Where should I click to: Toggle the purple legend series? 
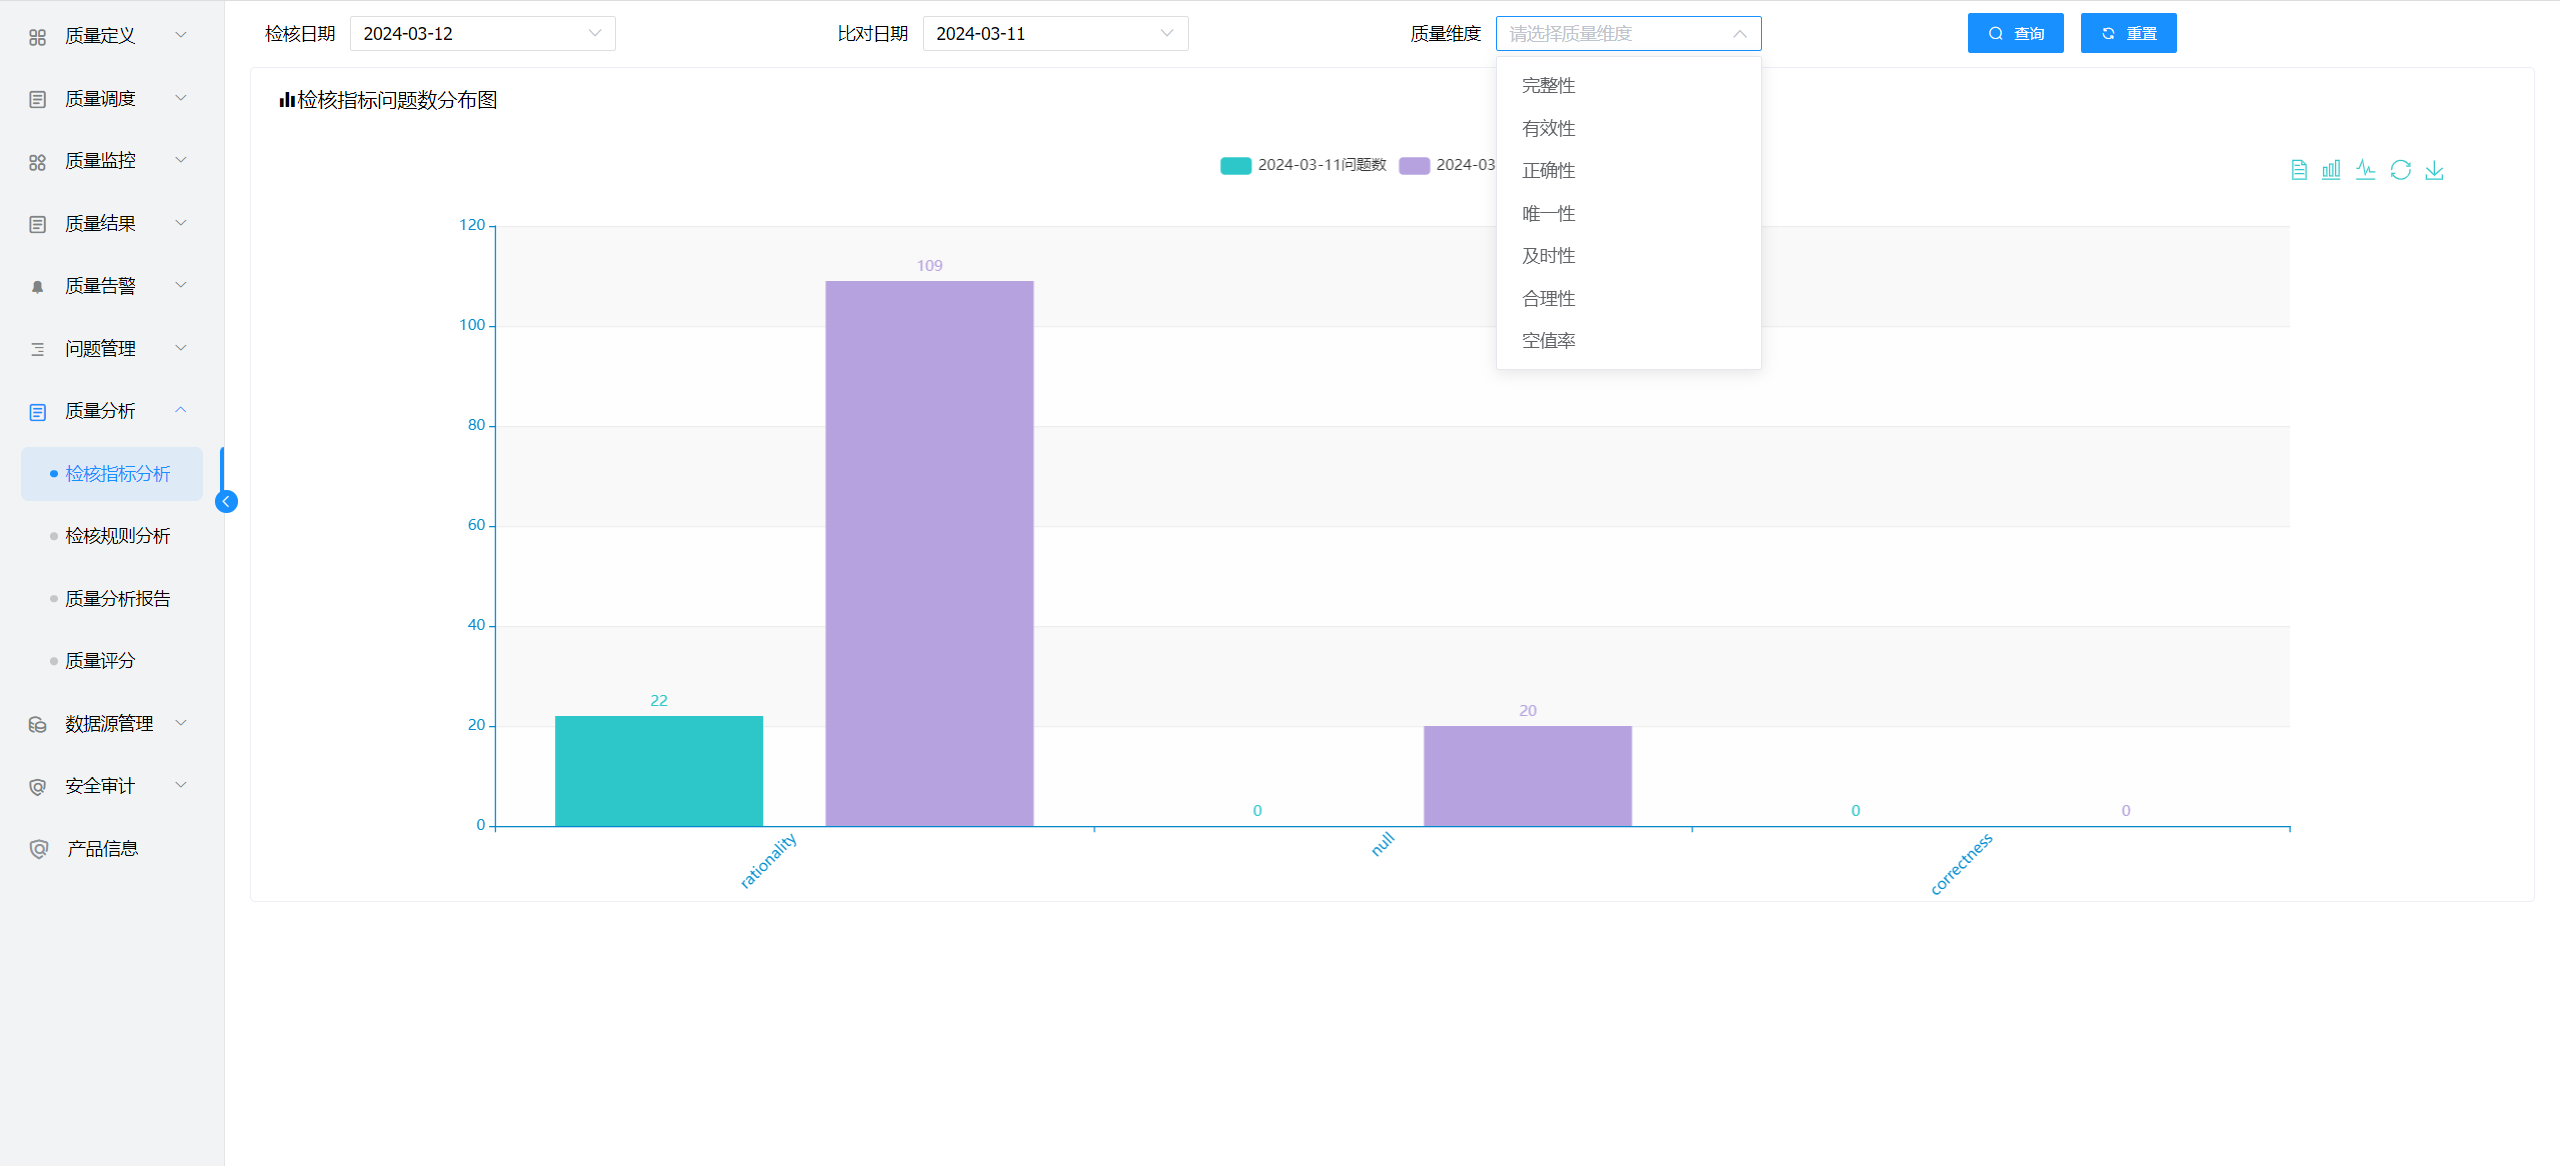(x=1414, y=165)
